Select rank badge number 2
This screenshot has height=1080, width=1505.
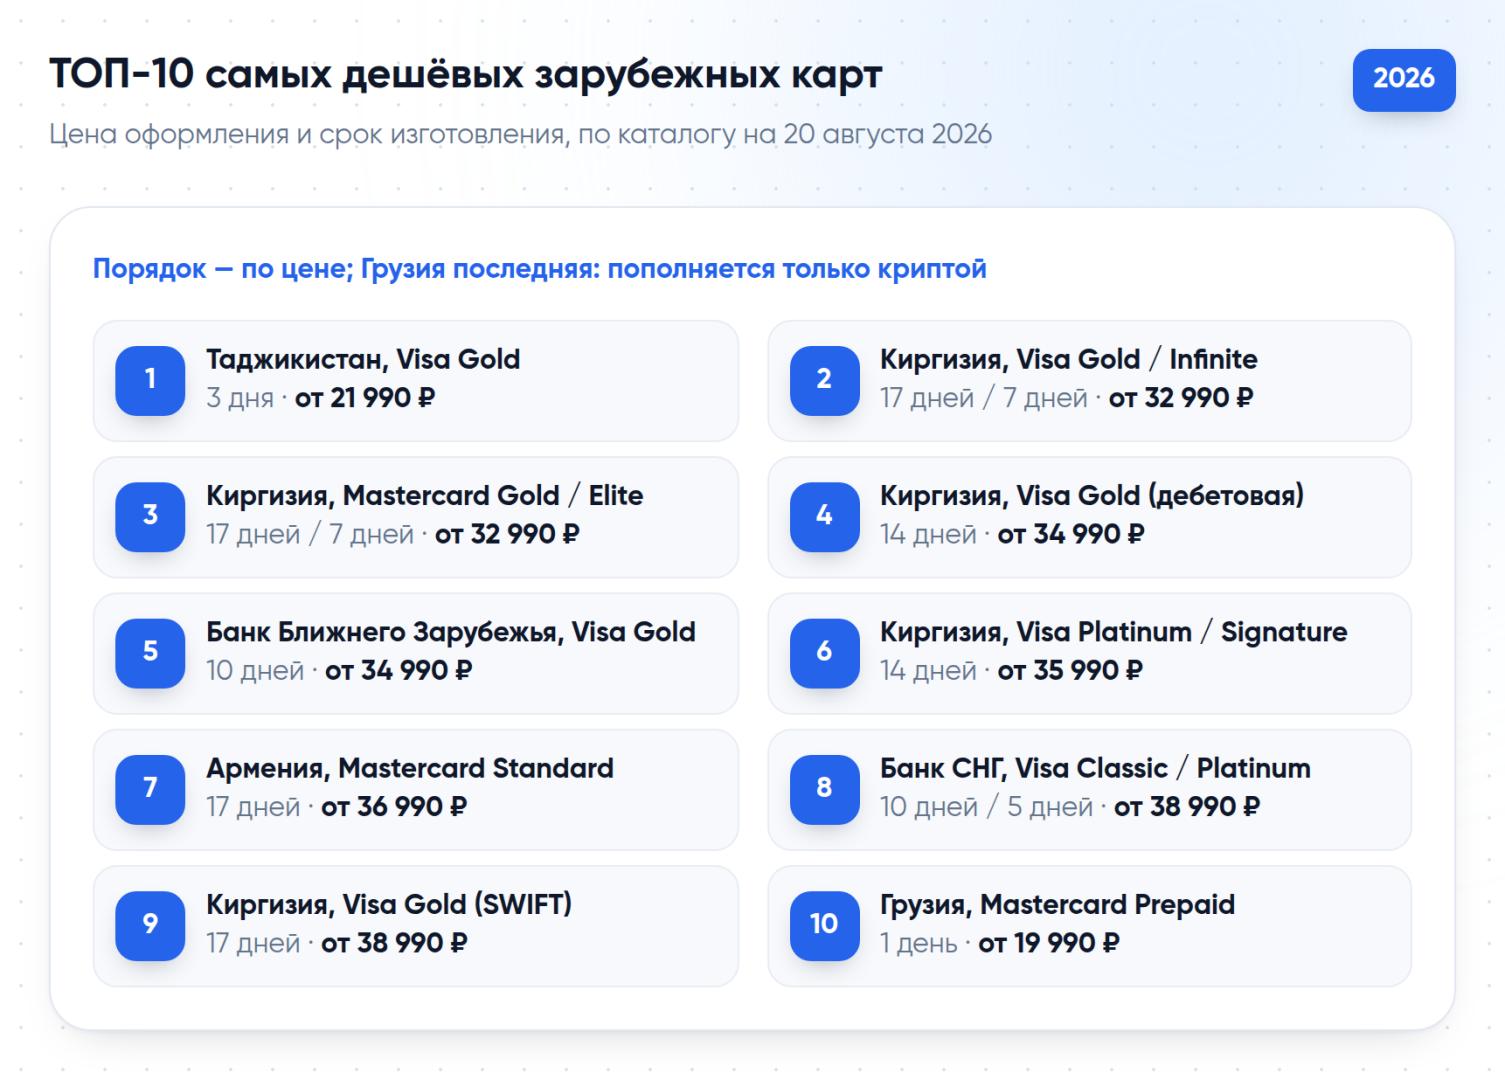click(824, 380)
